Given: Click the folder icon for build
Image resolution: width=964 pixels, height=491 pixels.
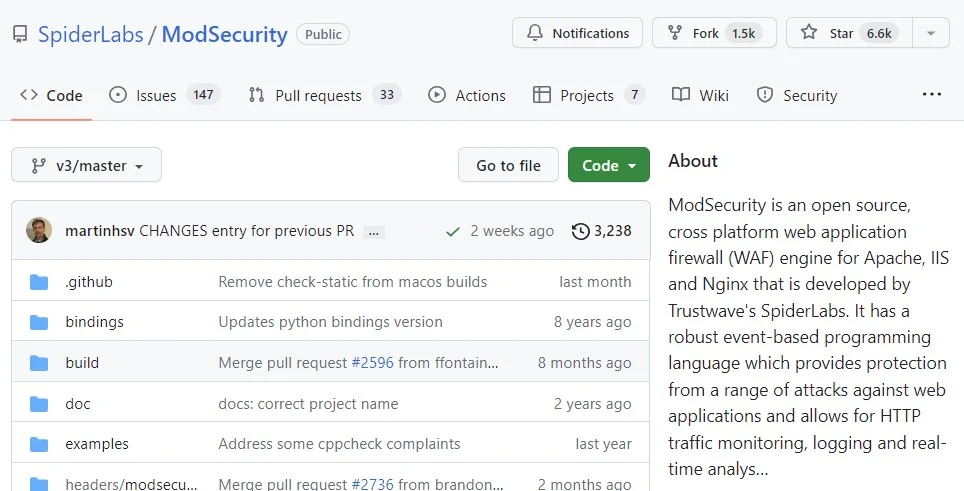Looking at the screenshot, I should 39,363.
